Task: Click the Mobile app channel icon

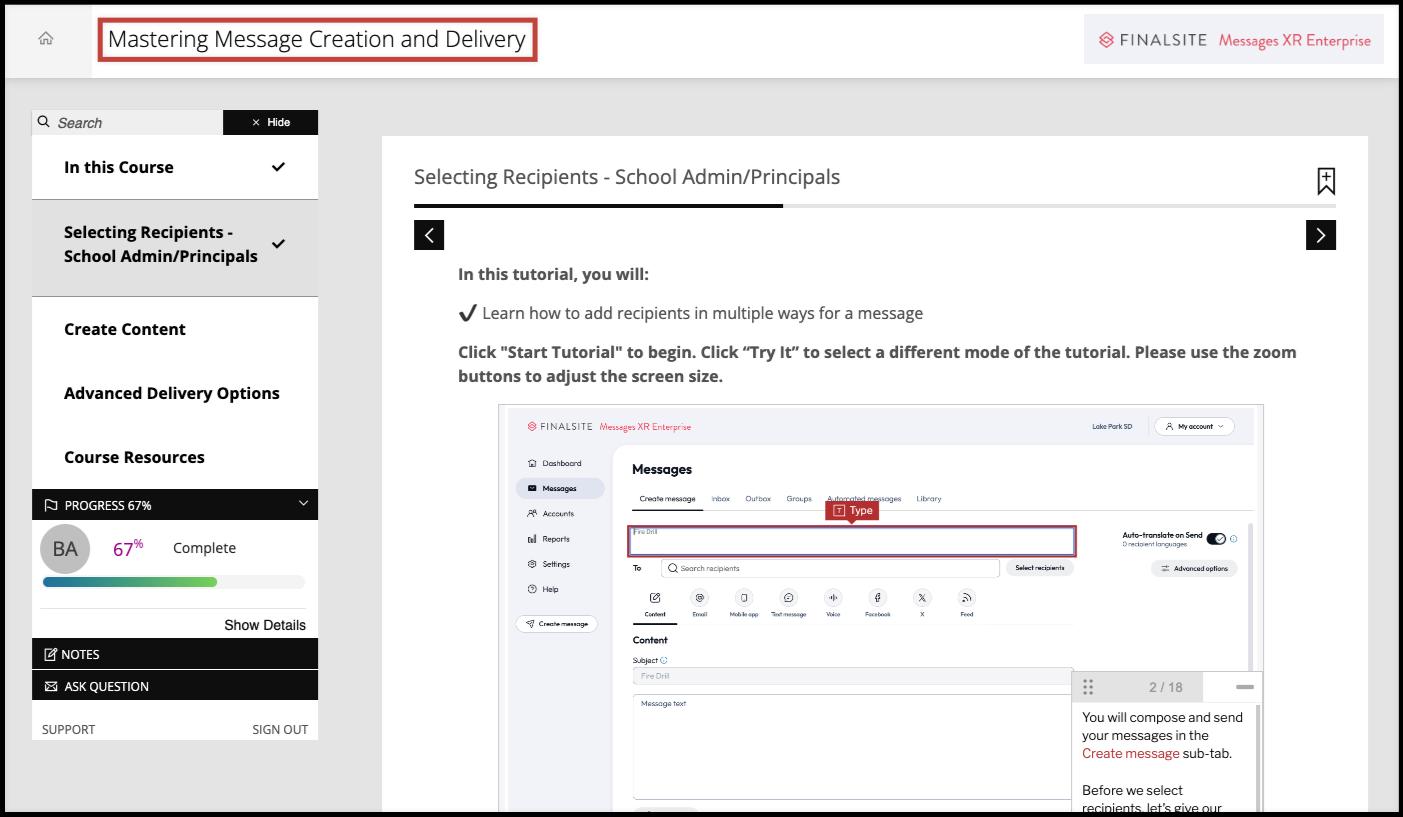Action: coord(743,598)
